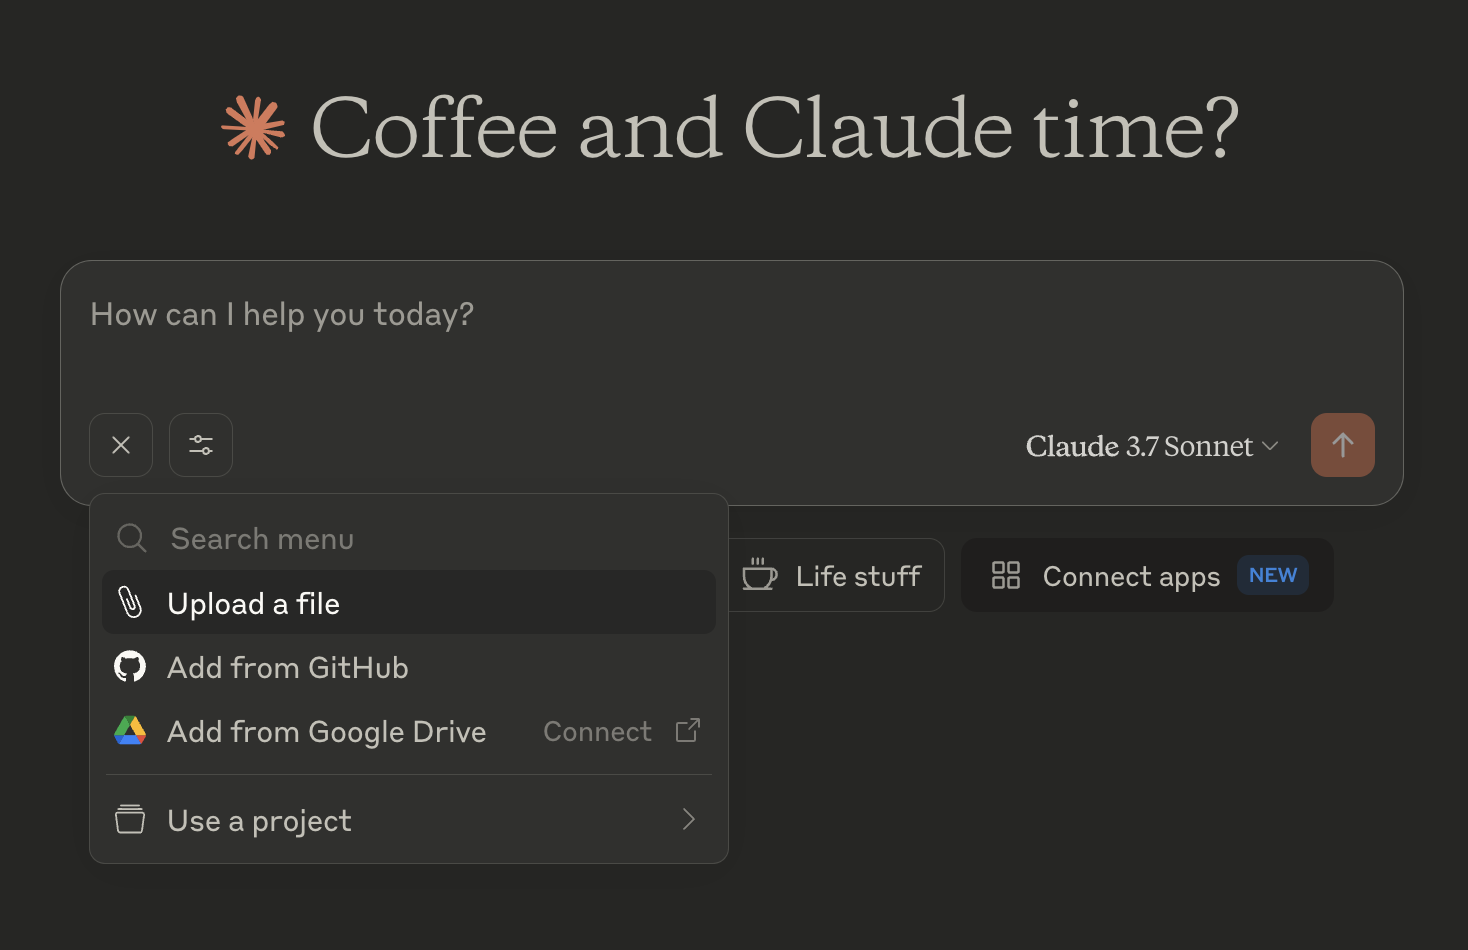Click the coffee cup icon on Life stuff

tap(759, 575)
